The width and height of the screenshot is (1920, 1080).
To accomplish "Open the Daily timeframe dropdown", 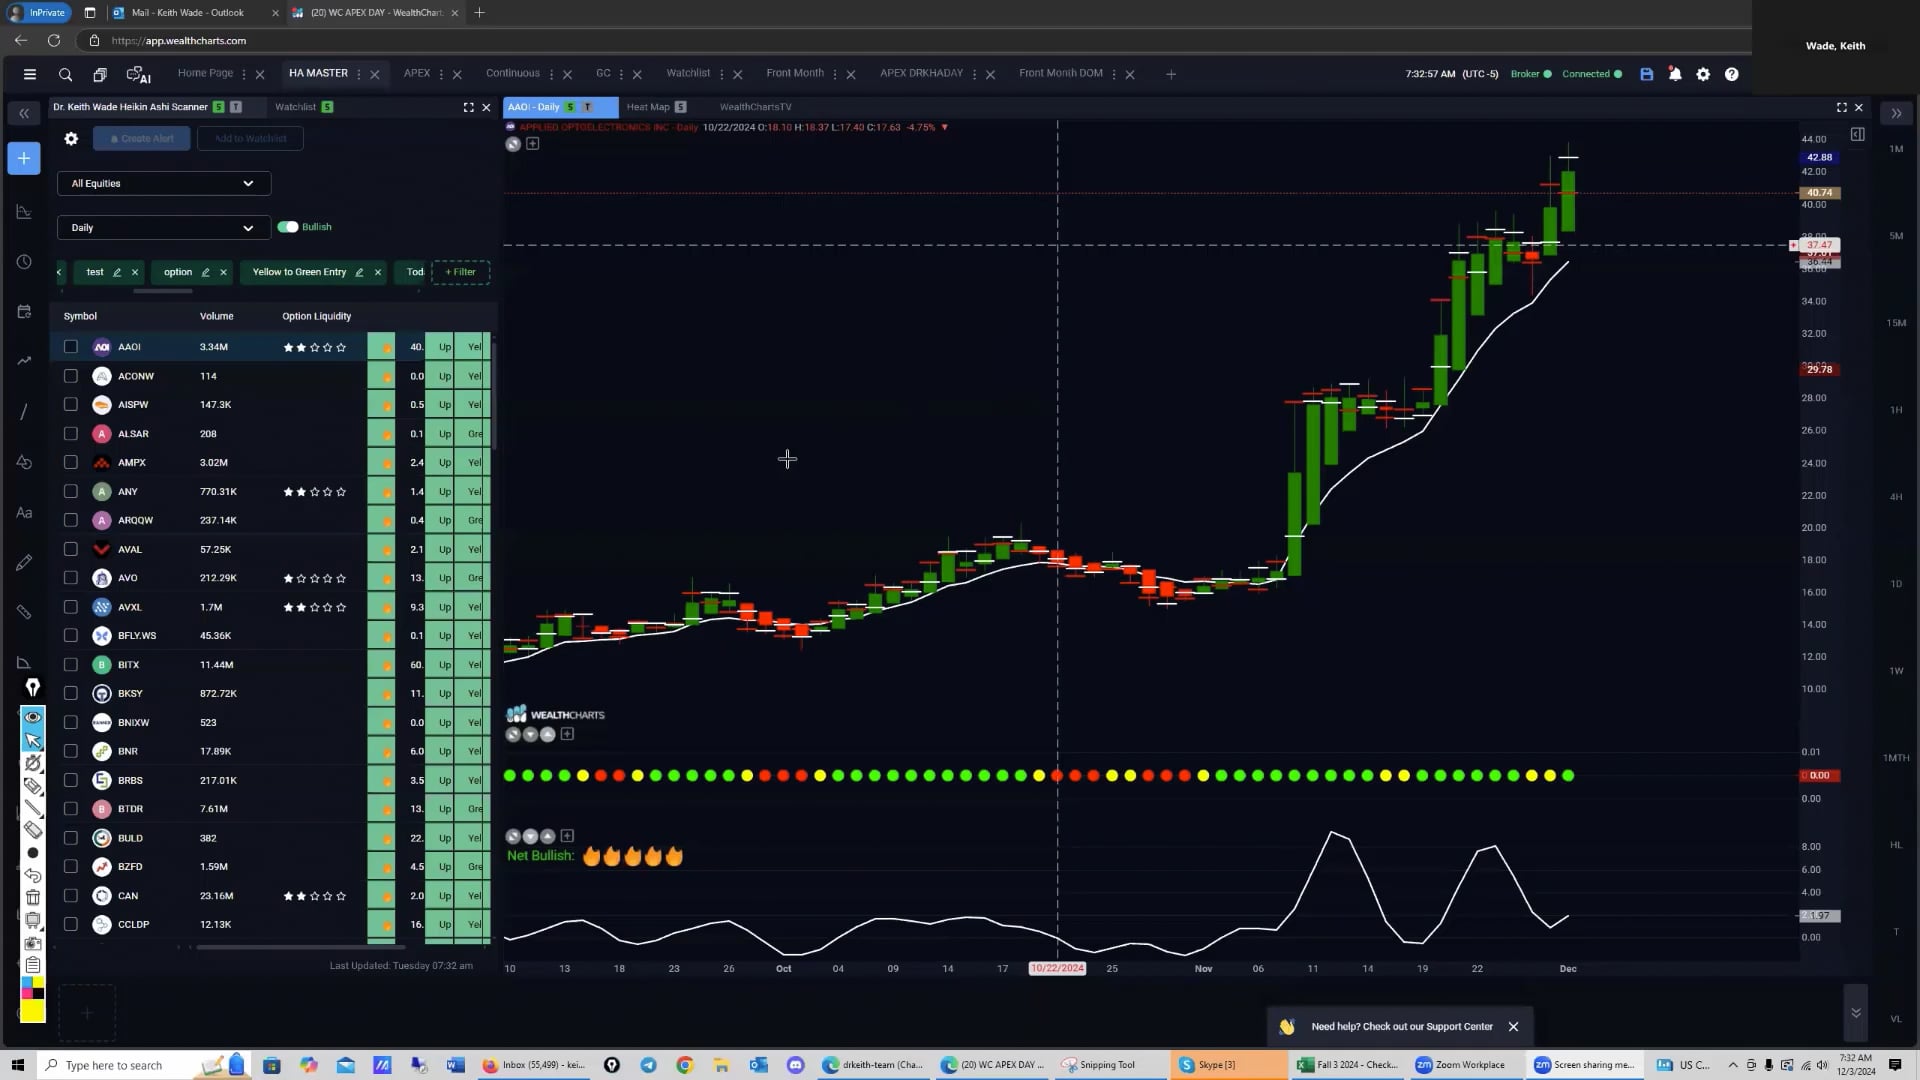I will [163, 228].
